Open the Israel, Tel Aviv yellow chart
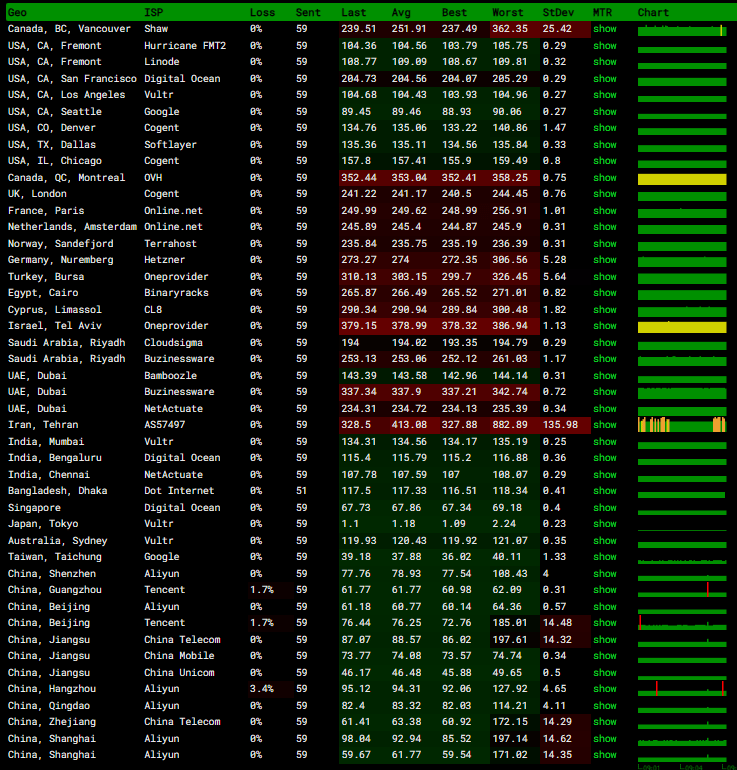 pos(682,328)
